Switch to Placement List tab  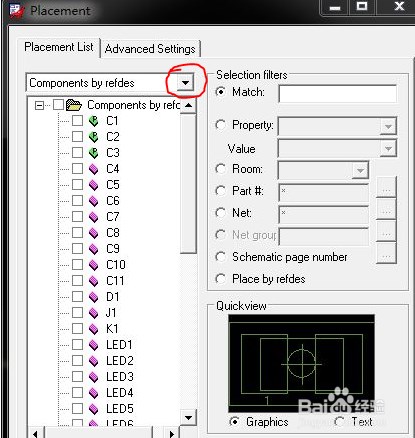click(x=59, y=47)
